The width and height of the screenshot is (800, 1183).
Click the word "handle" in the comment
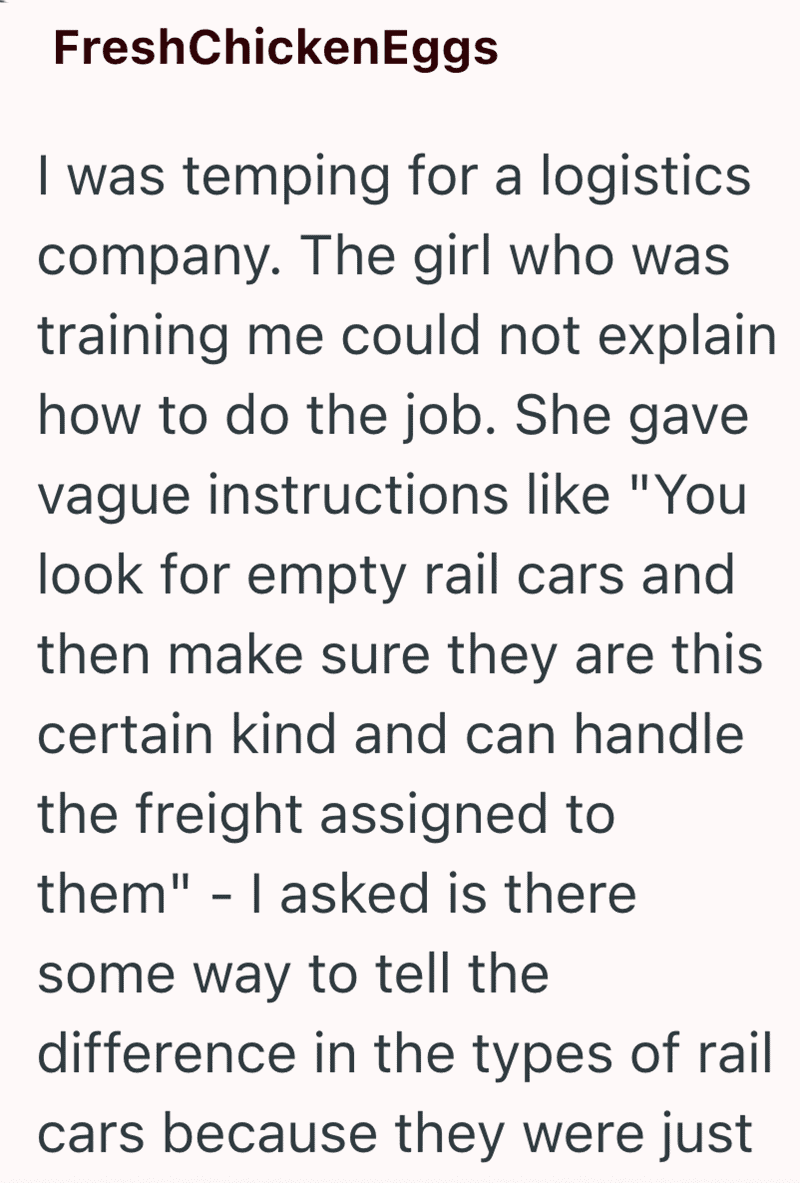point(659,733)
